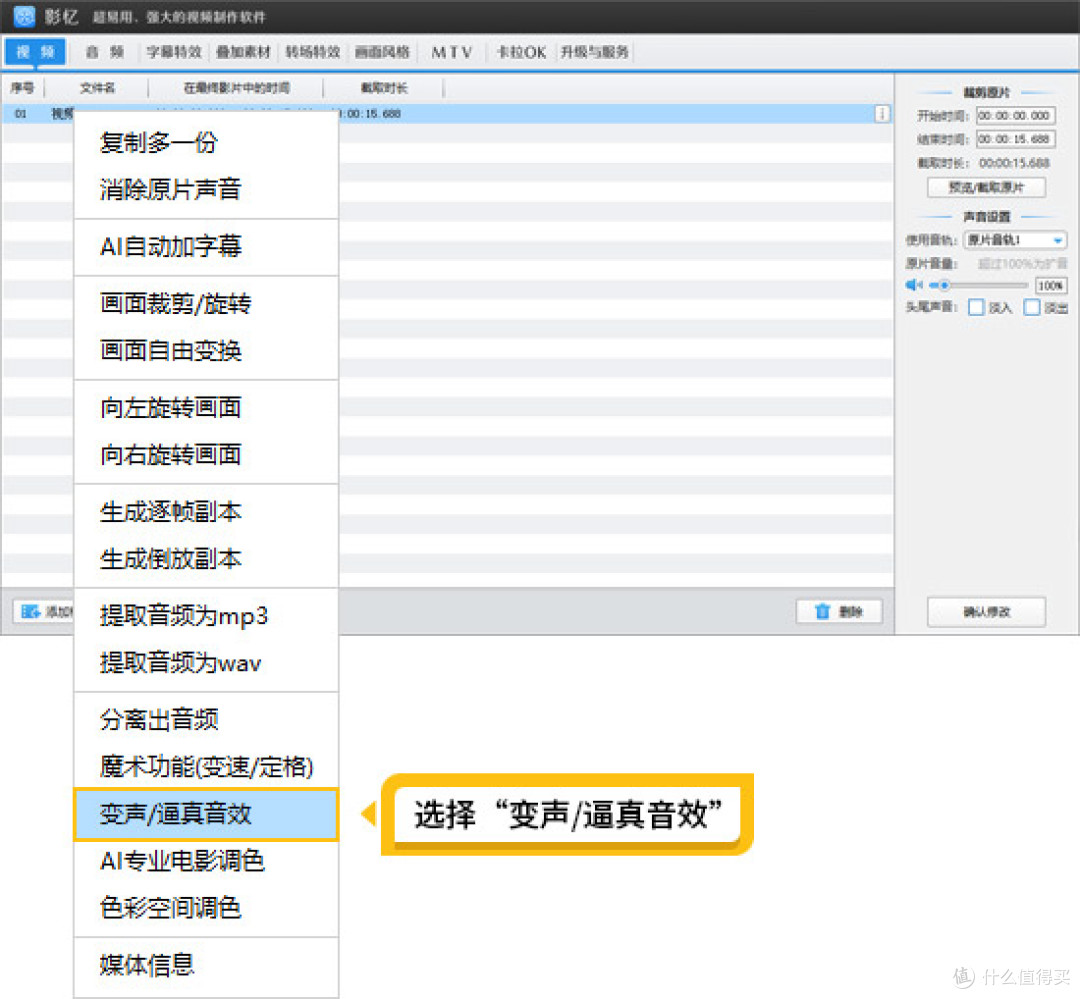Open the 使用音轨 audio track dropdown
Image resolution: width=1080 pixels, height=999 pixels.
click(1015, 240)
